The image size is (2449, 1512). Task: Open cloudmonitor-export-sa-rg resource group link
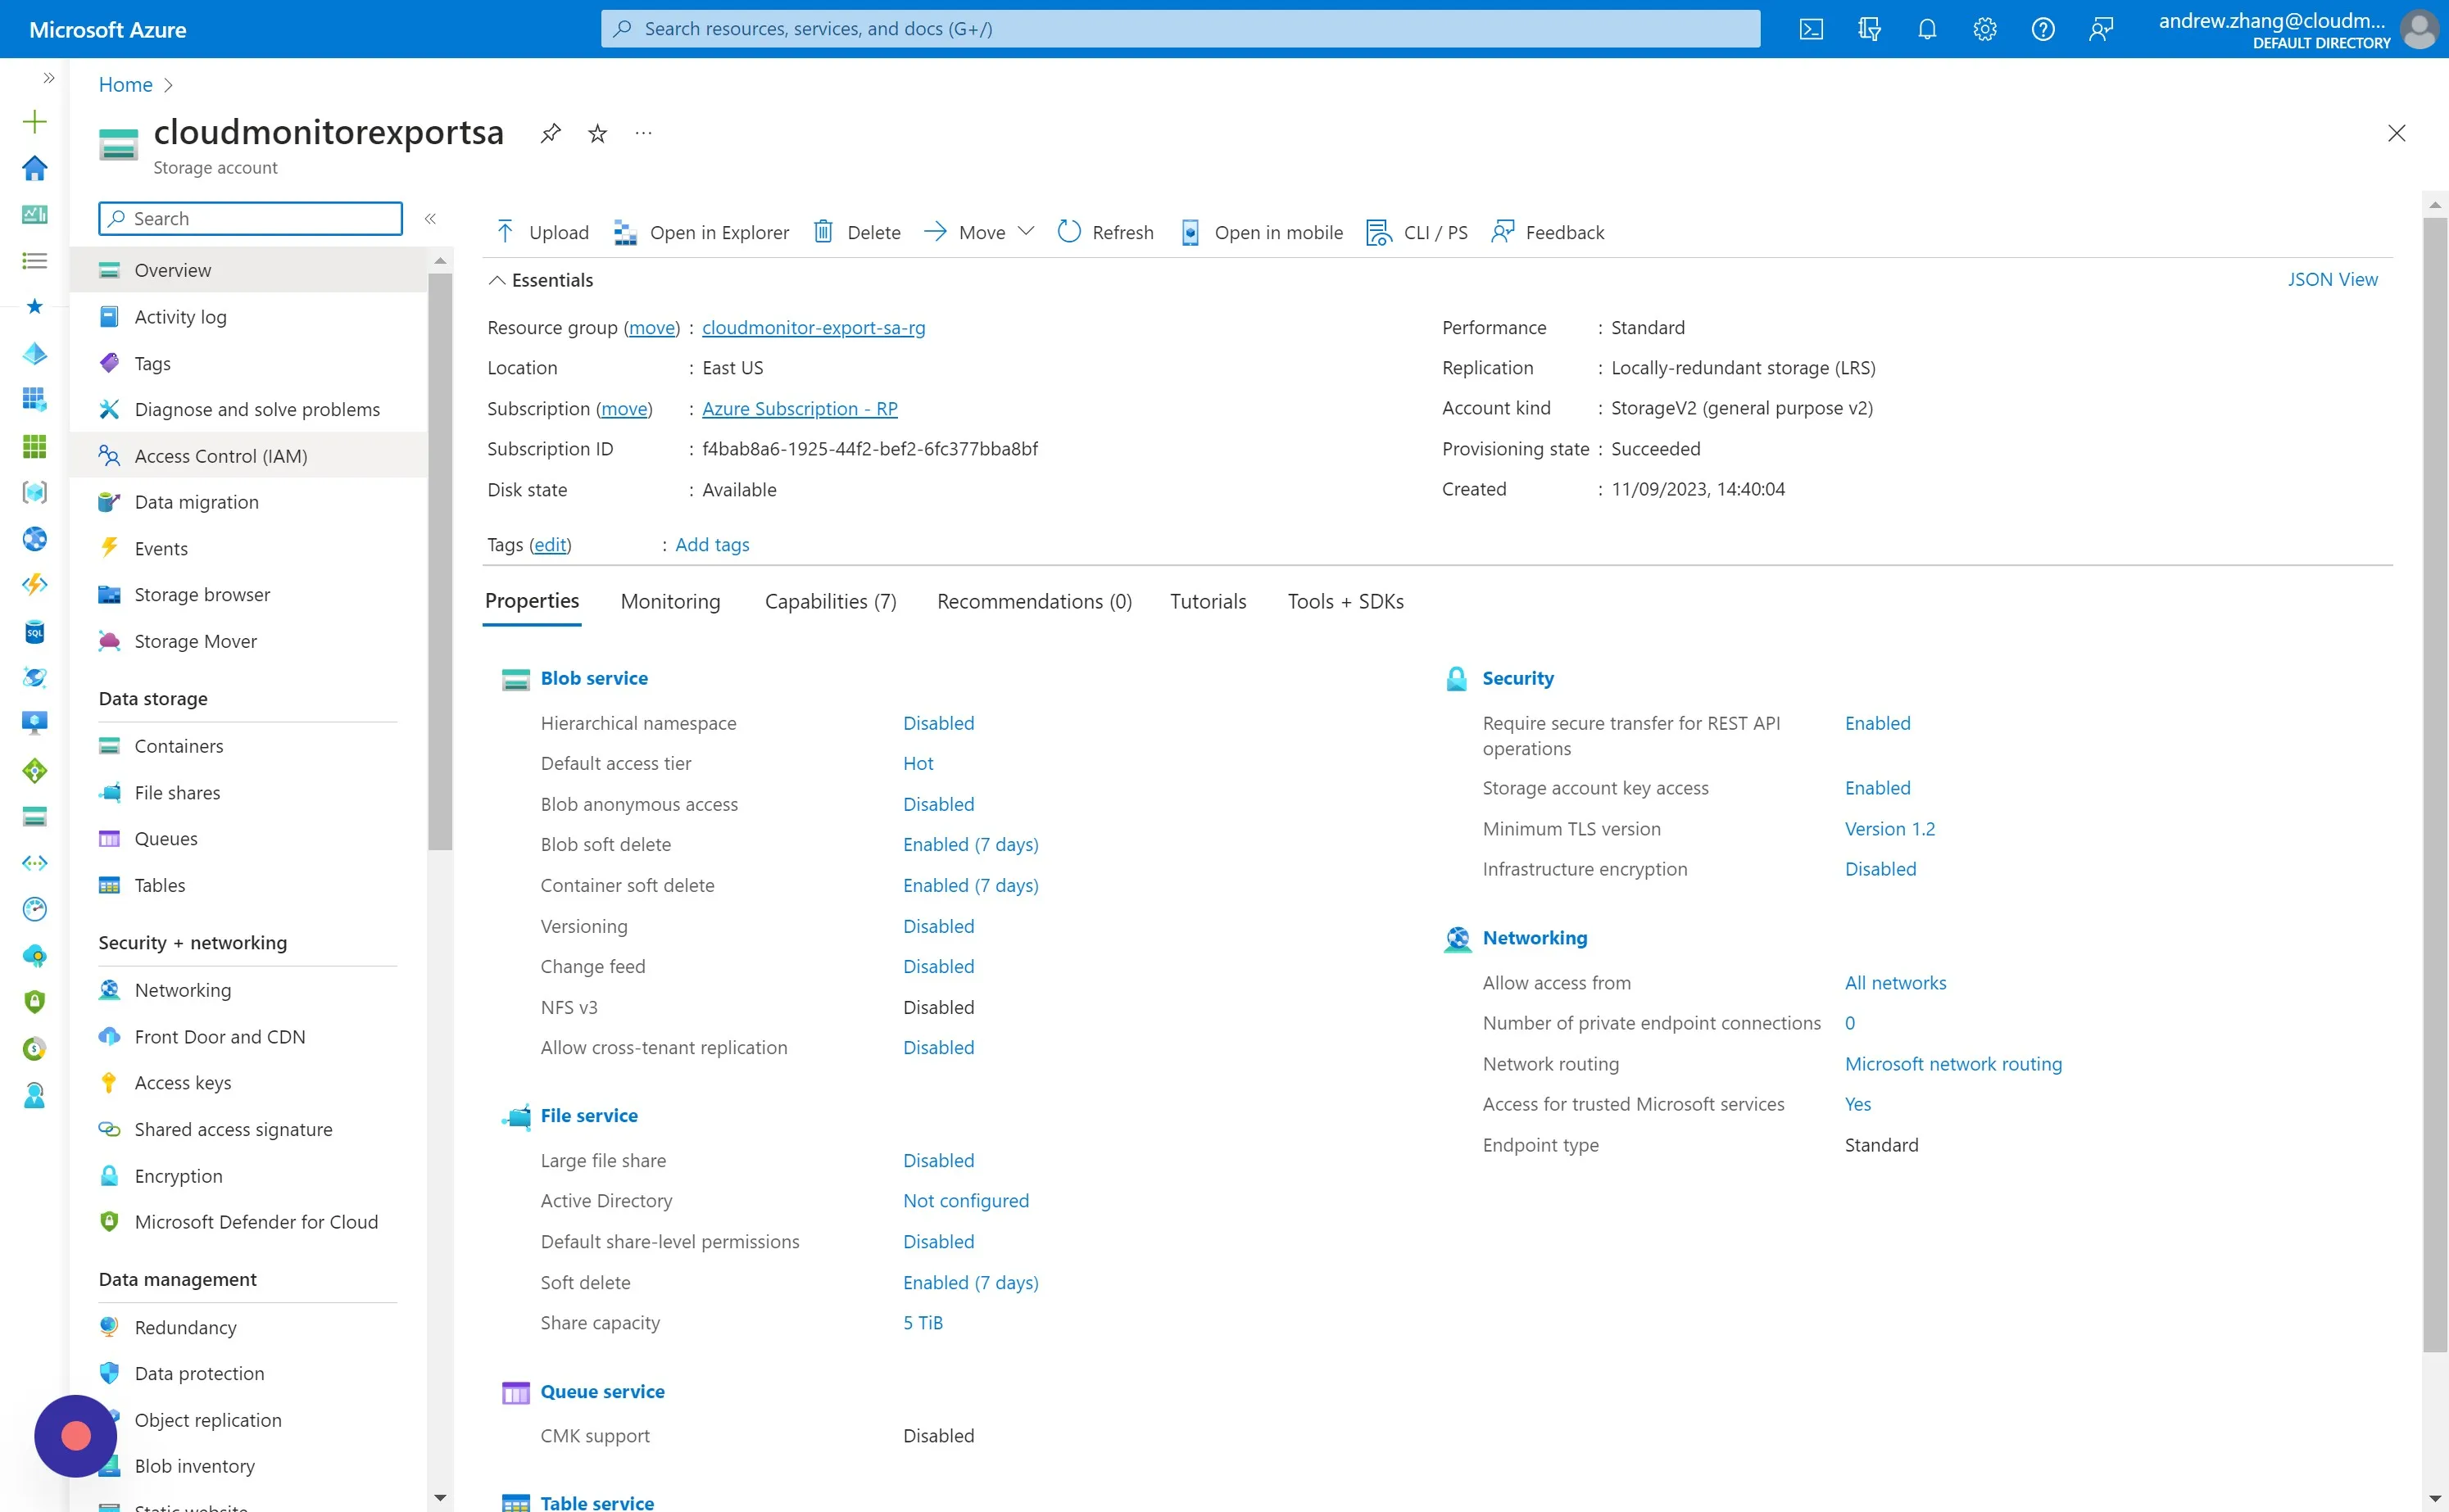point(813,327)
